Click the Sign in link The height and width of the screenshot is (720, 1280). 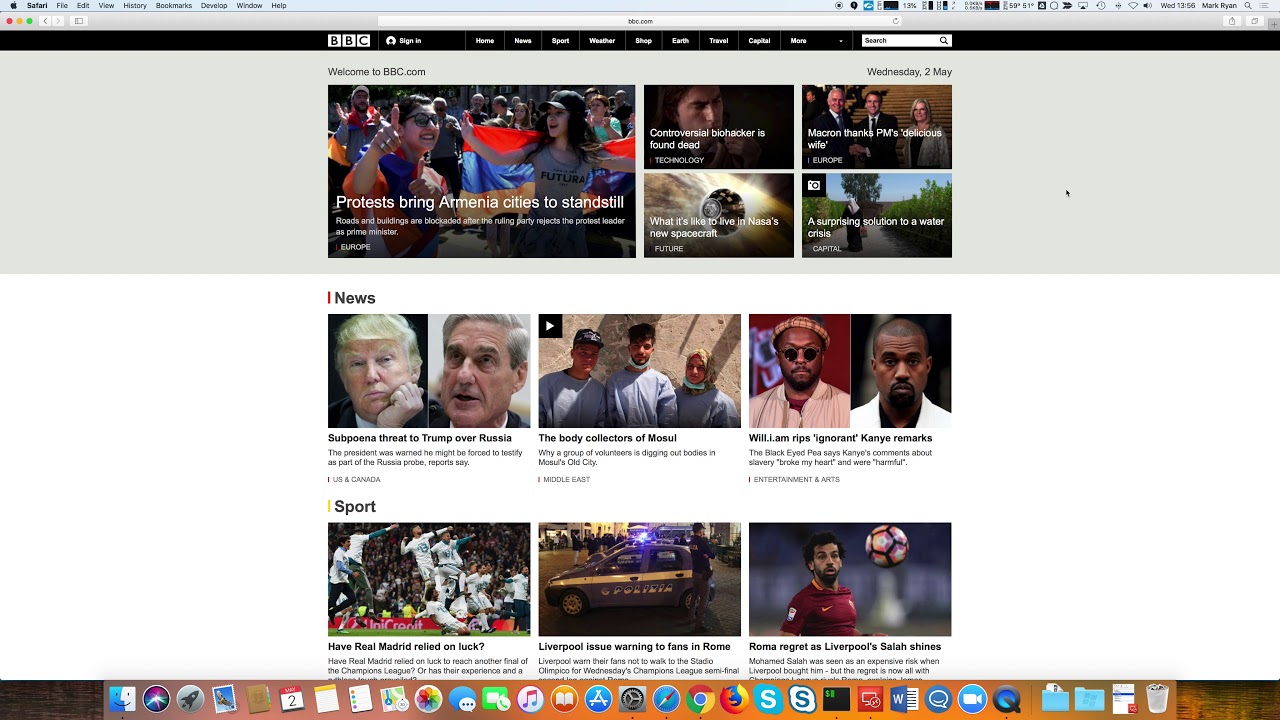[410, 41]
